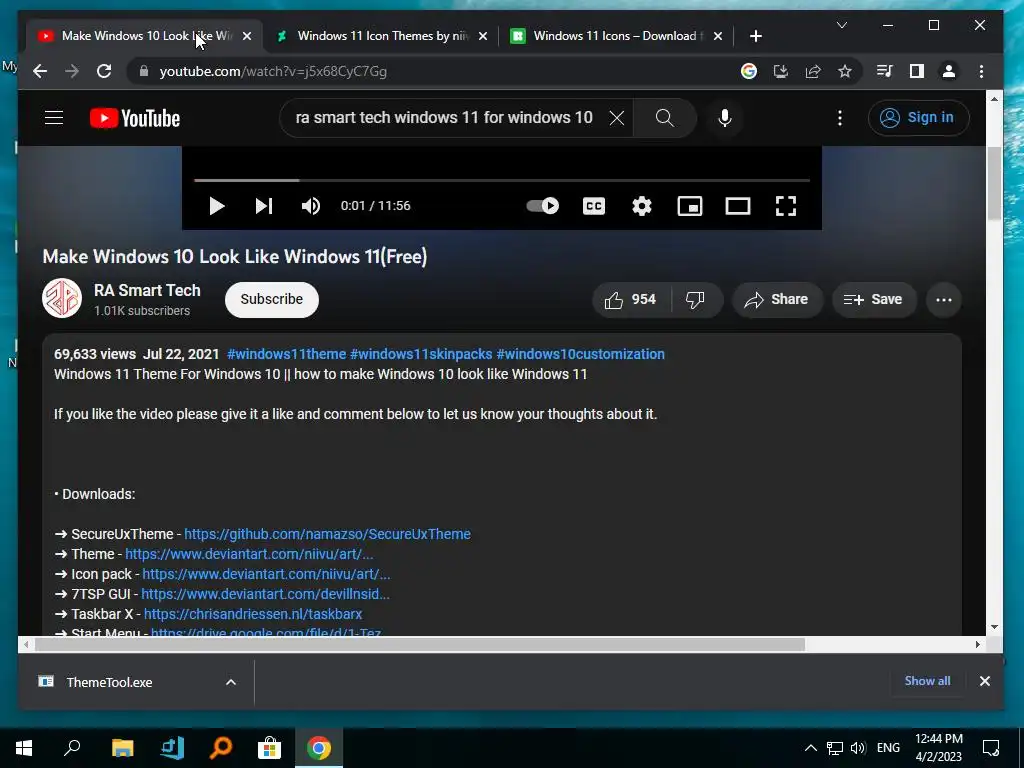
Task: Open the tab search dropdown
Action: tap(842, 25)
